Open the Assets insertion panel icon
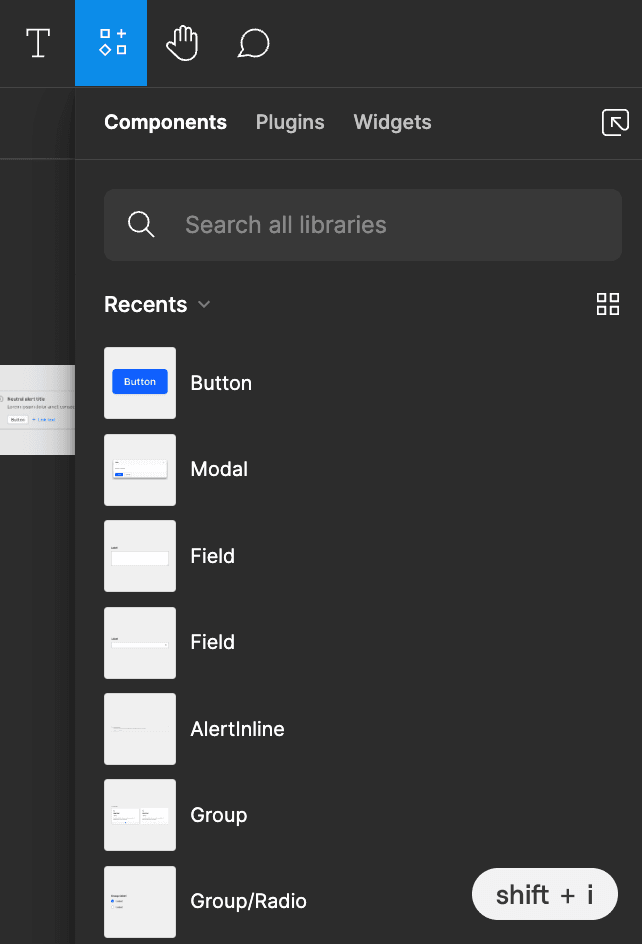 point(111,43)
